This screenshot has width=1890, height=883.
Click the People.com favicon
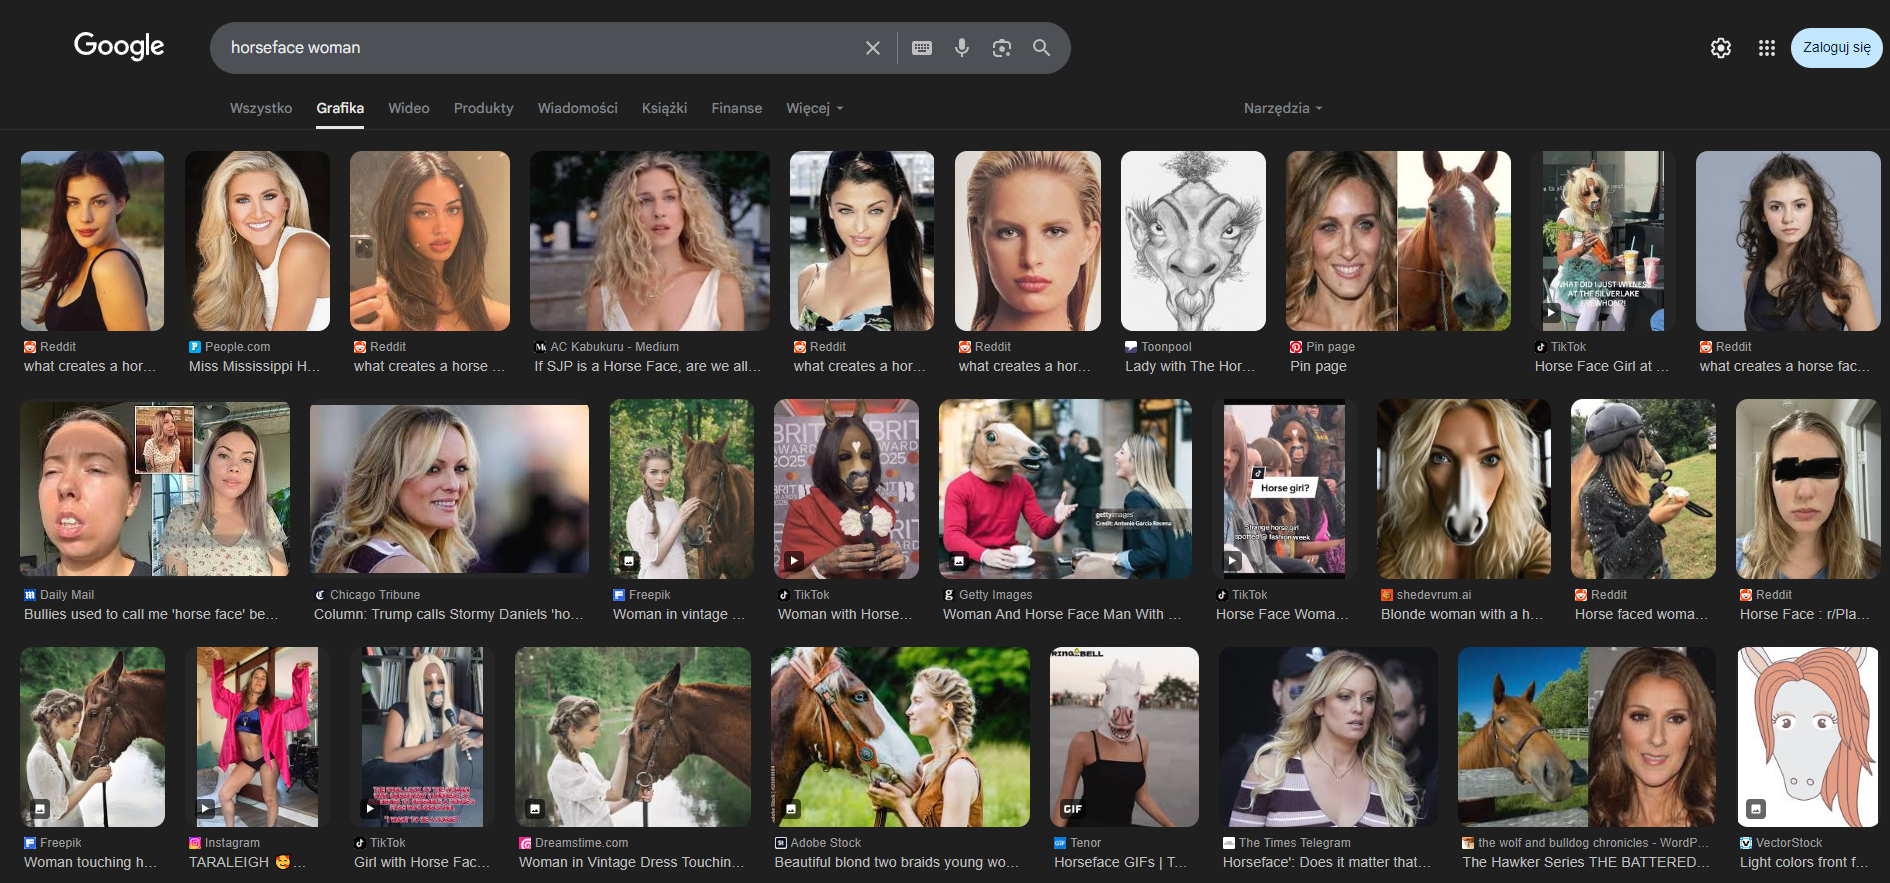195,347
